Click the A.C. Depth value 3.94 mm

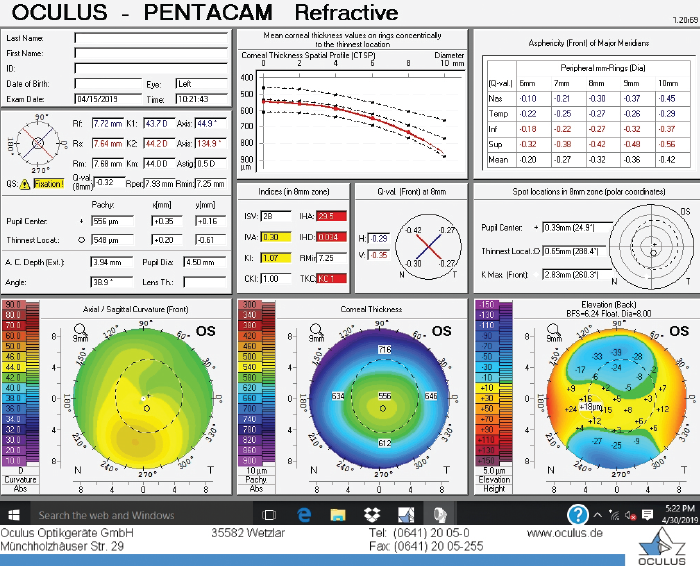pos(112,262)
